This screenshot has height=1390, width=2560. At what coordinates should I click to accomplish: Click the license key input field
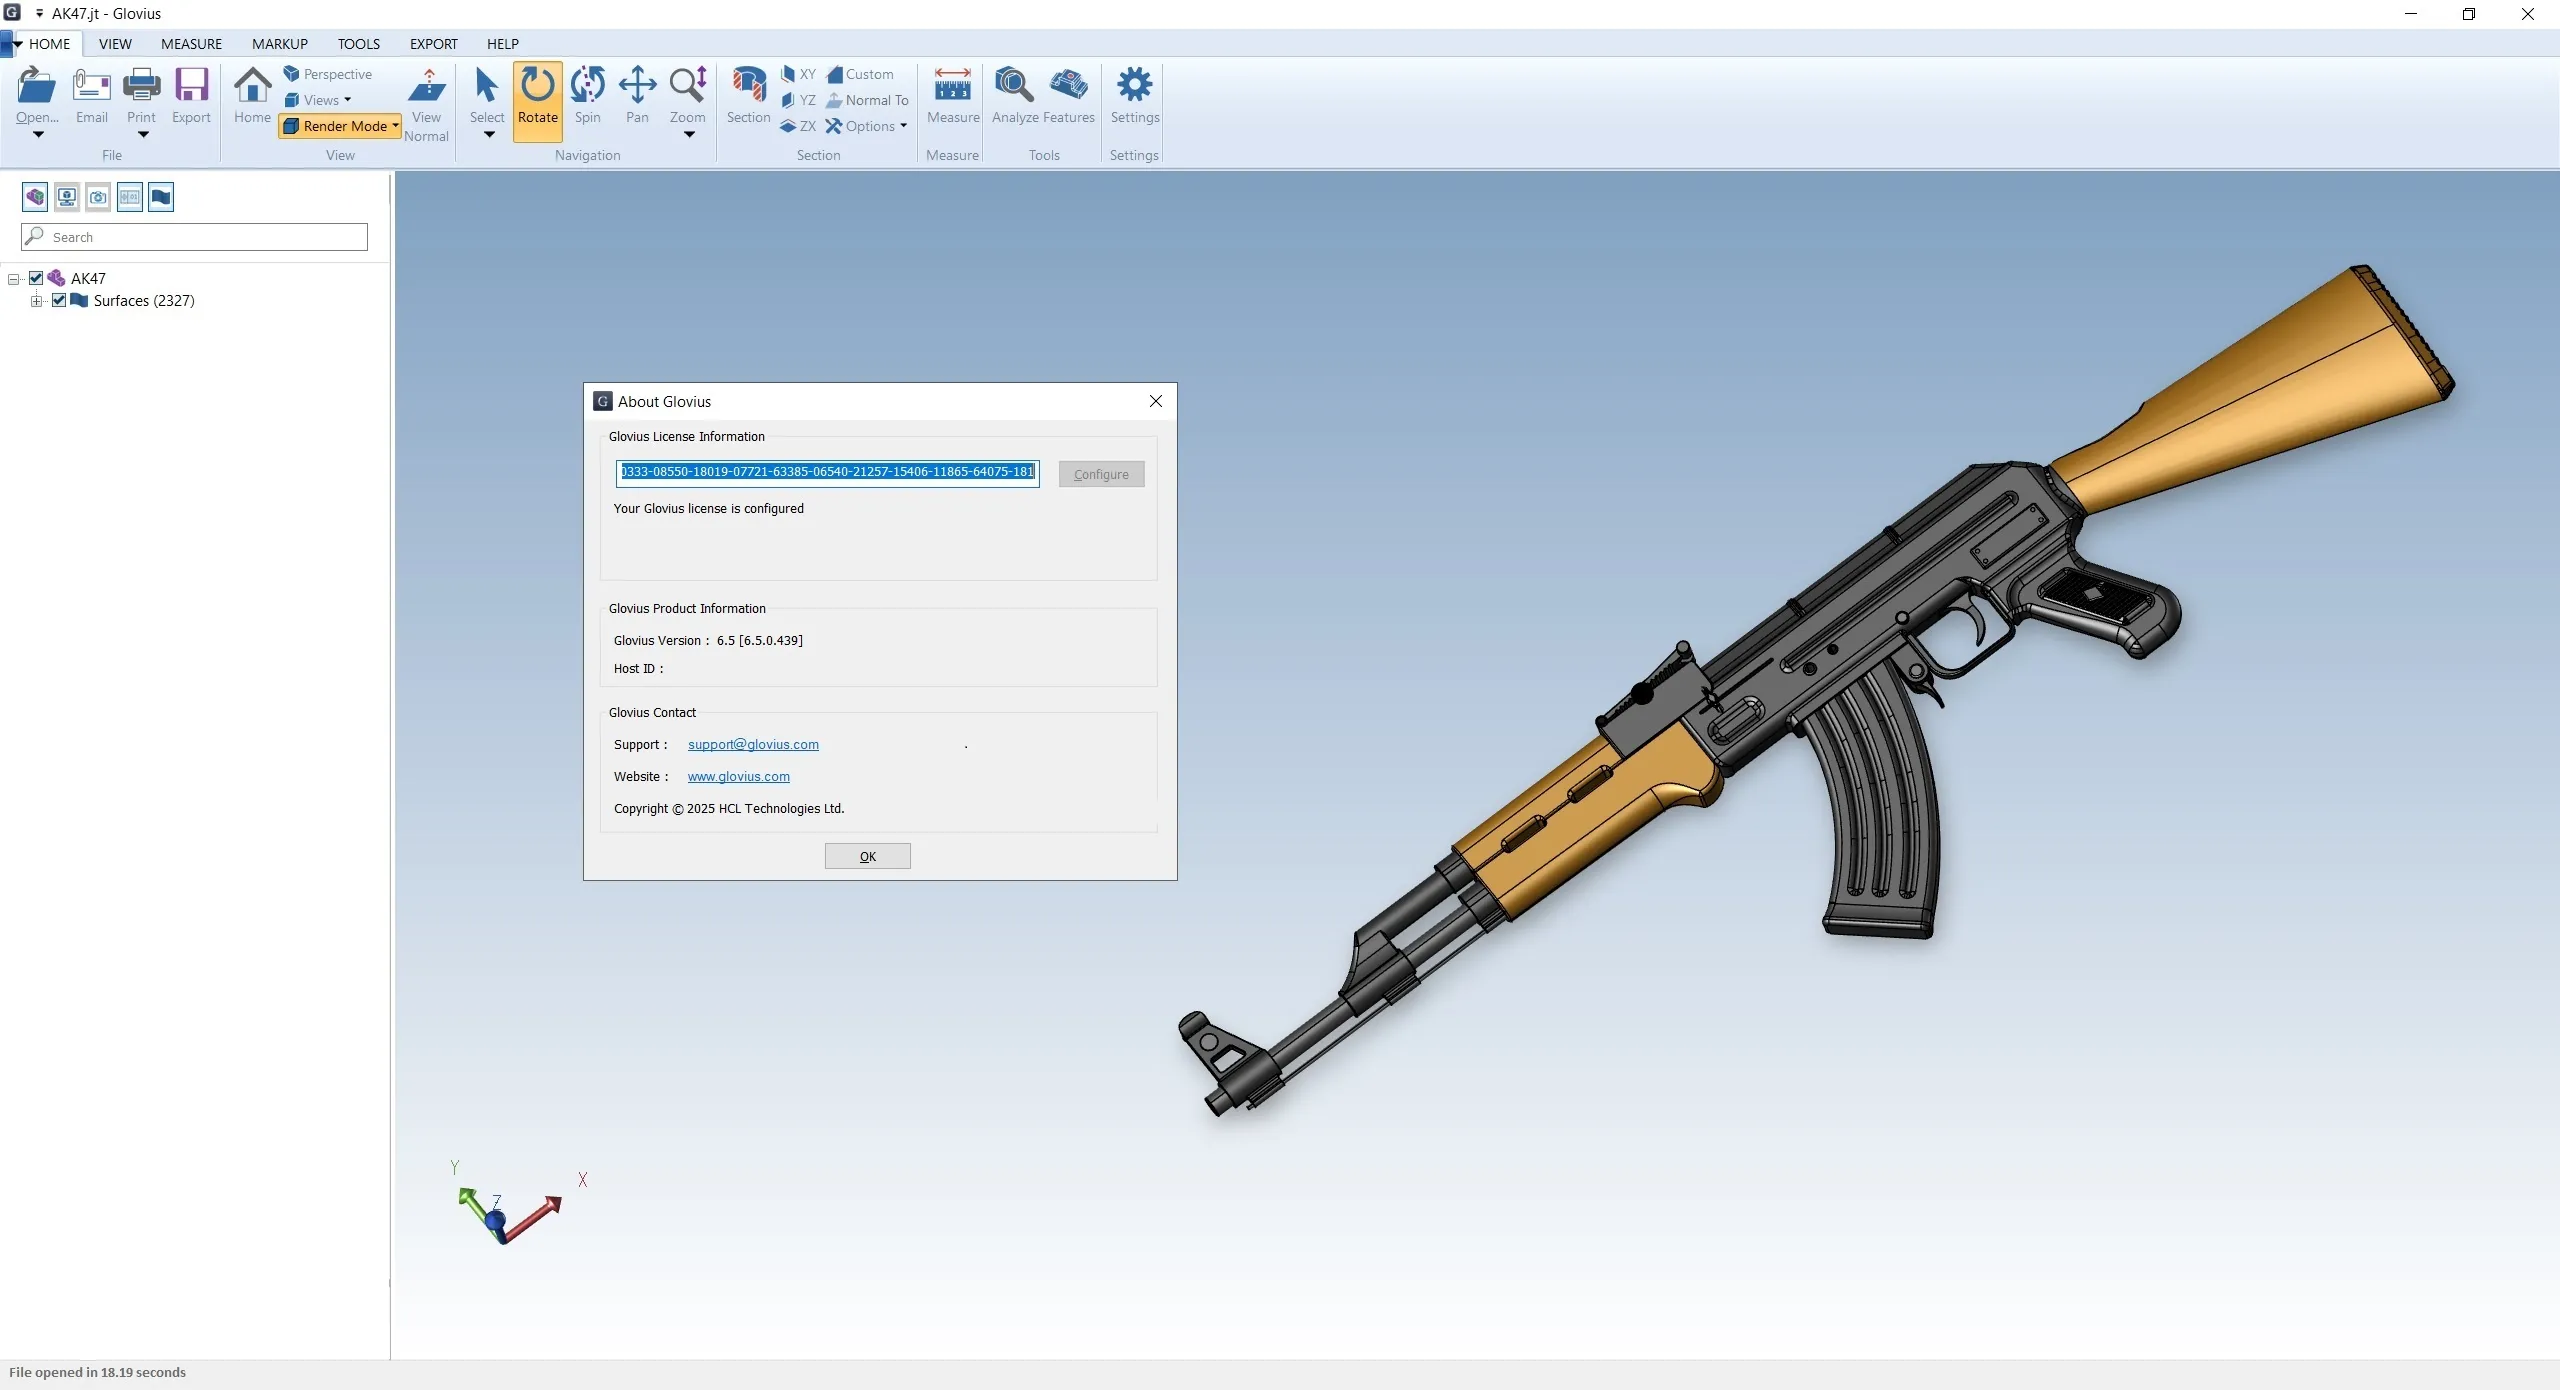point(828,473)
